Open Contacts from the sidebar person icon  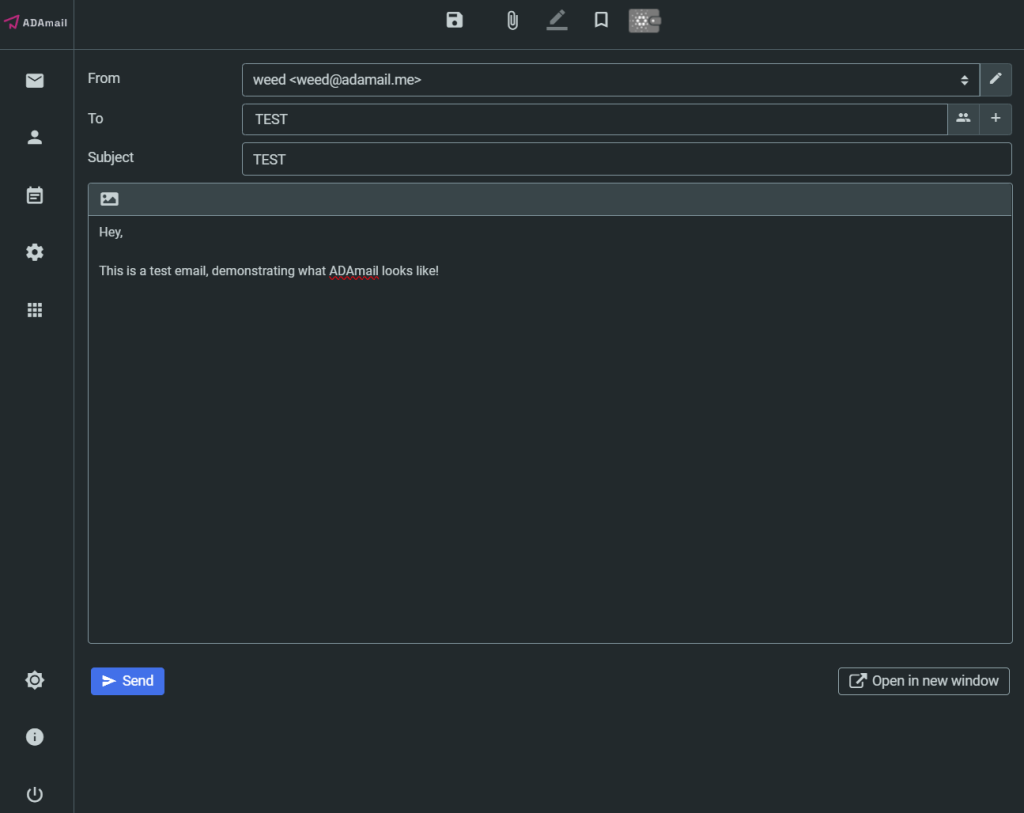coord(35,137)
